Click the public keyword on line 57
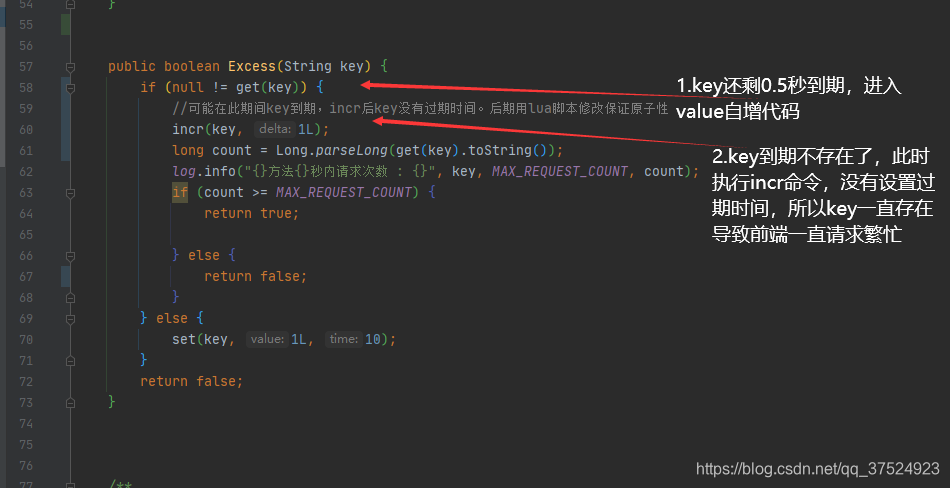This screenshot has width=950, height=488. (x=131, y=66)
